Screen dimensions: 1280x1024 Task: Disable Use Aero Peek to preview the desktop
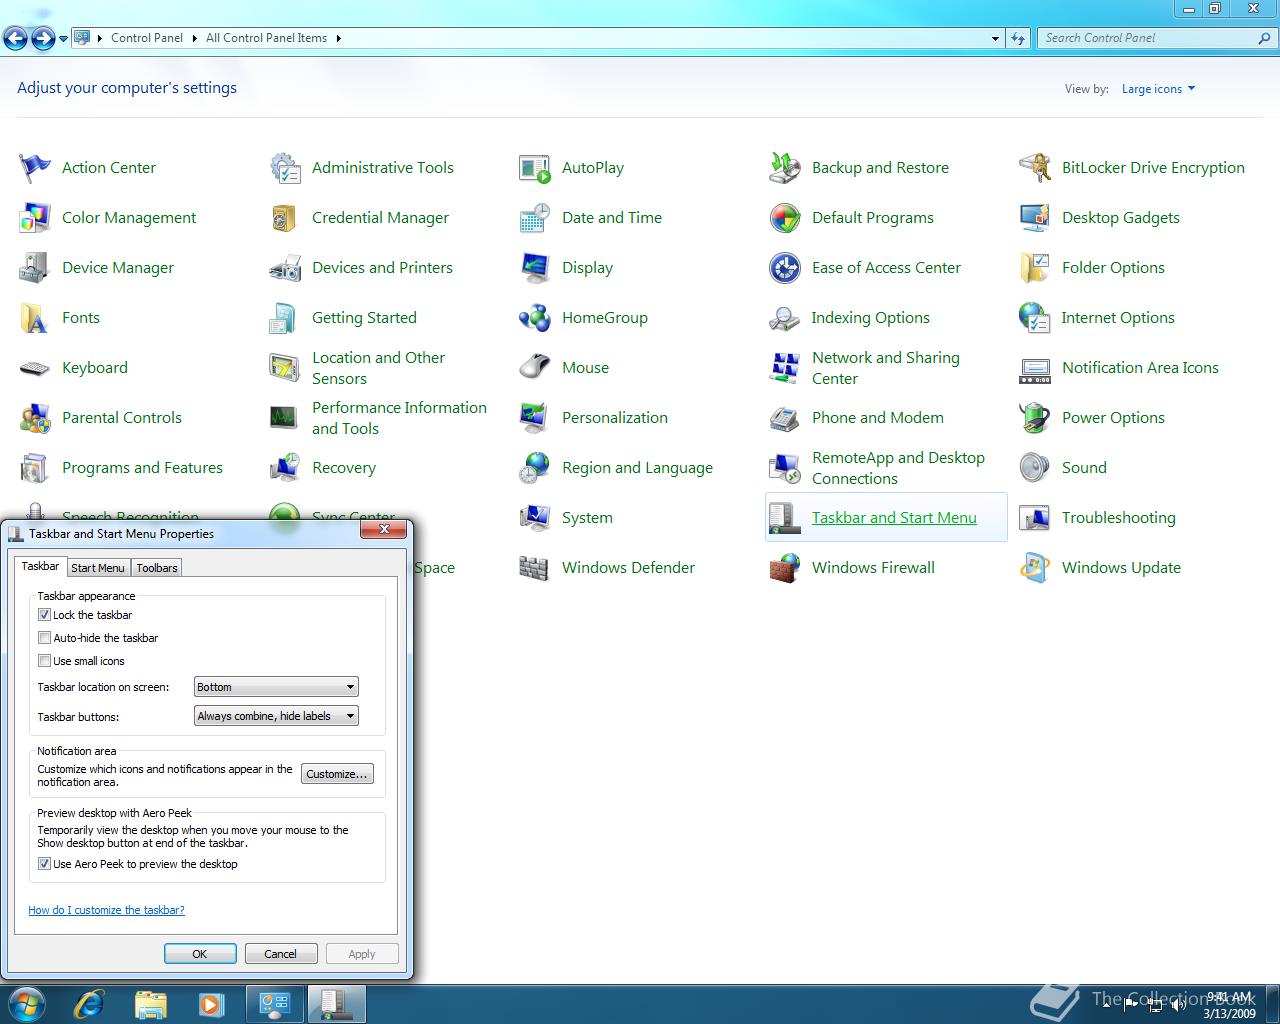point(44,864)
